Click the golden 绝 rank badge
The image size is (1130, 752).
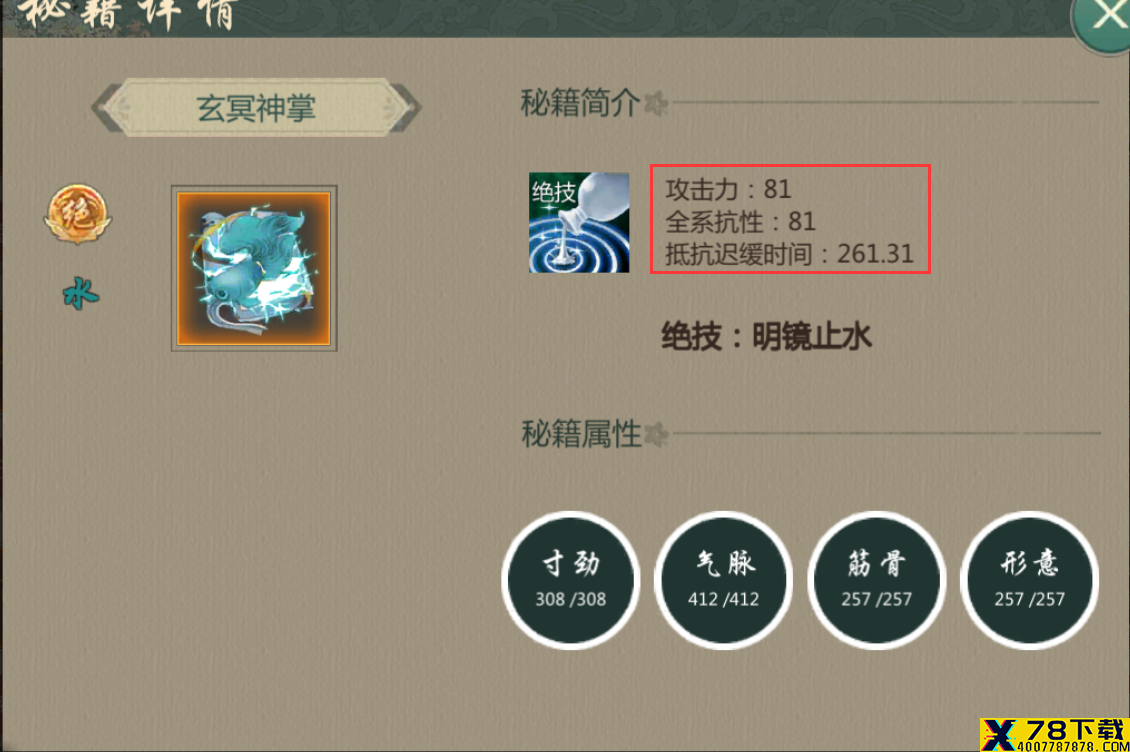click(78, 213)
